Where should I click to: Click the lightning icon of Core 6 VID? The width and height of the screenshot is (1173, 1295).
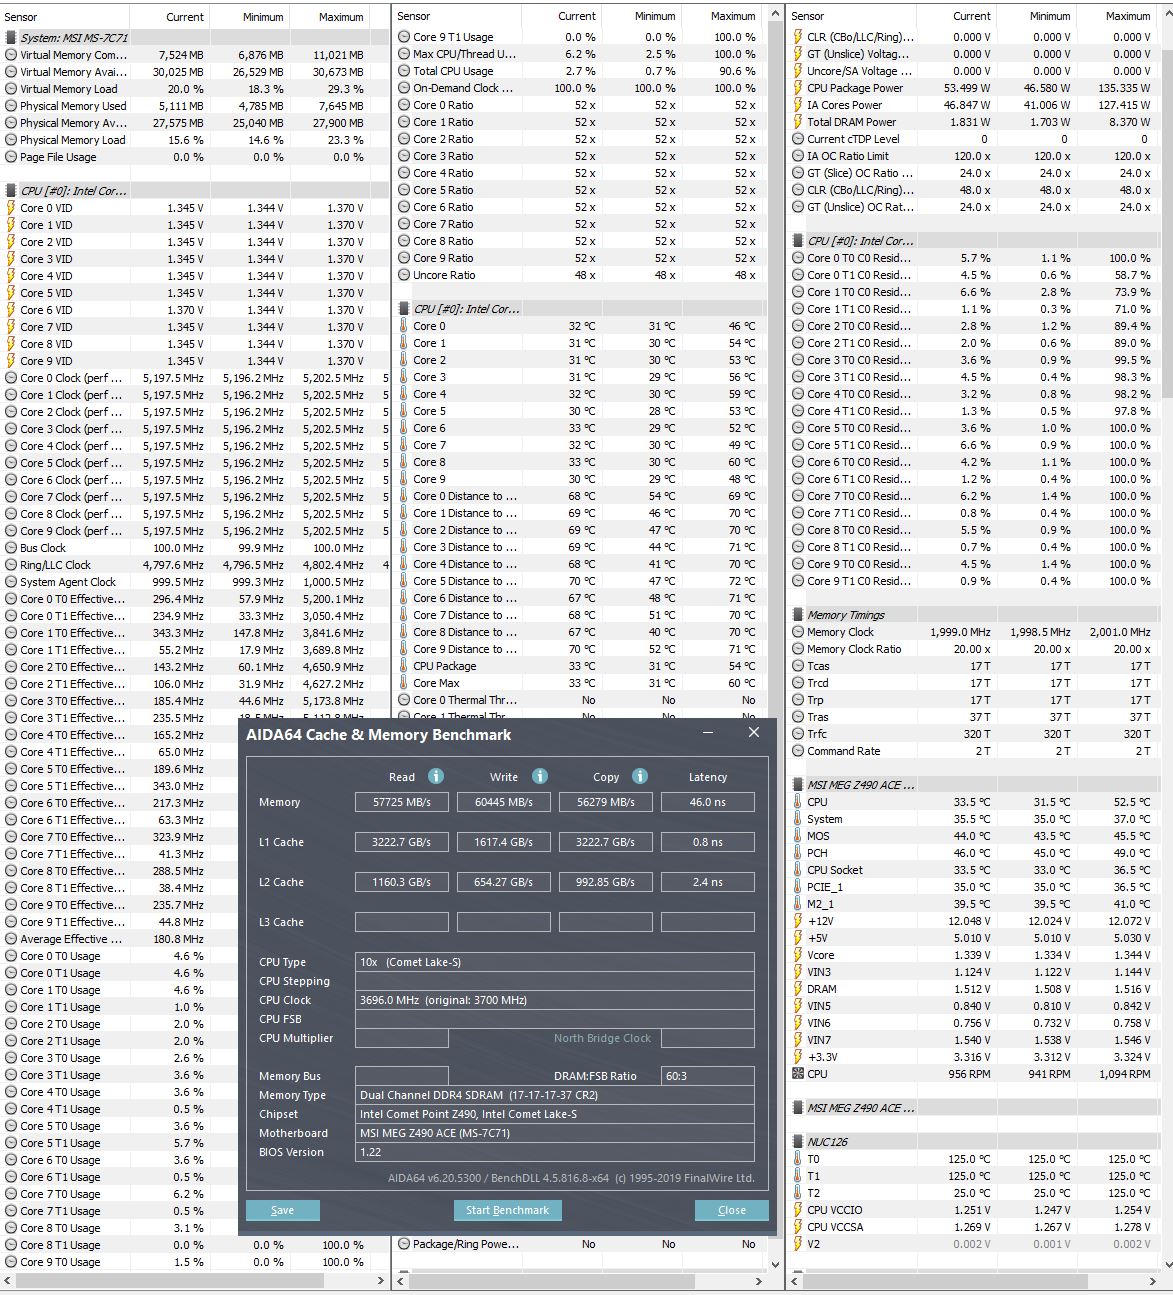[11, 310]
